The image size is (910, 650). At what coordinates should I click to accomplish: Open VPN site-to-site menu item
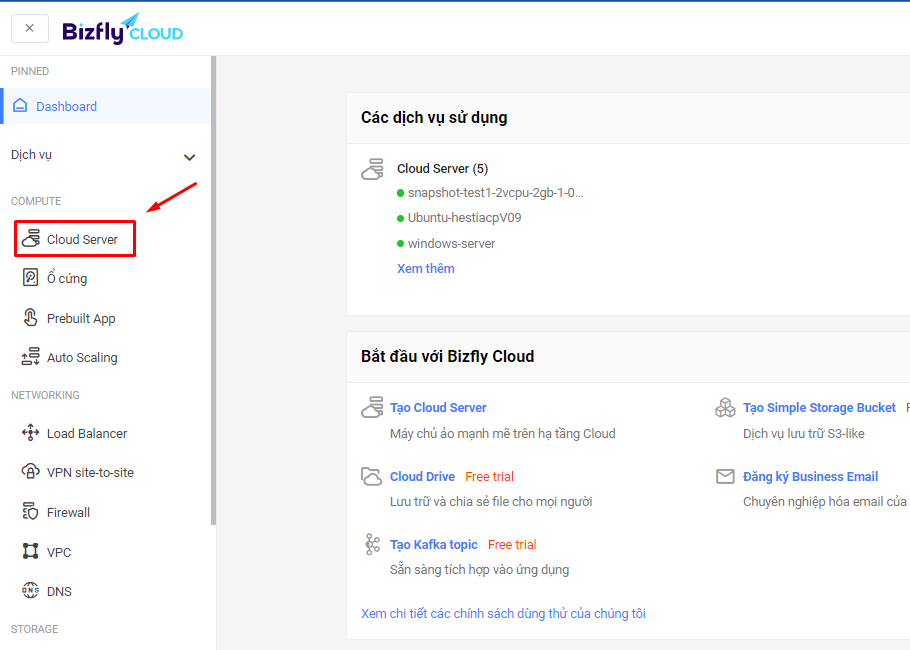(x=90, y=472)
